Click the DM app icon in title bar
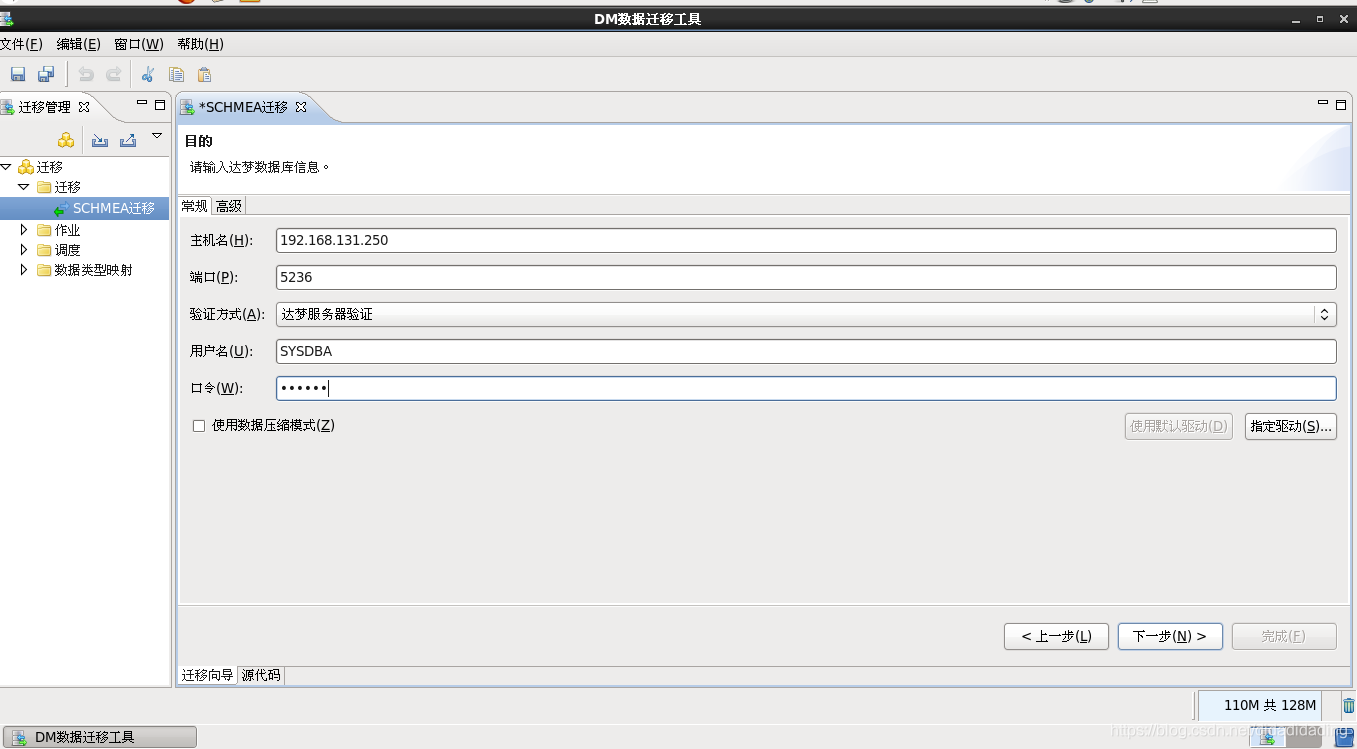Screen dimensions: 1357x749 pyautogui.click(x=7, y=19)
